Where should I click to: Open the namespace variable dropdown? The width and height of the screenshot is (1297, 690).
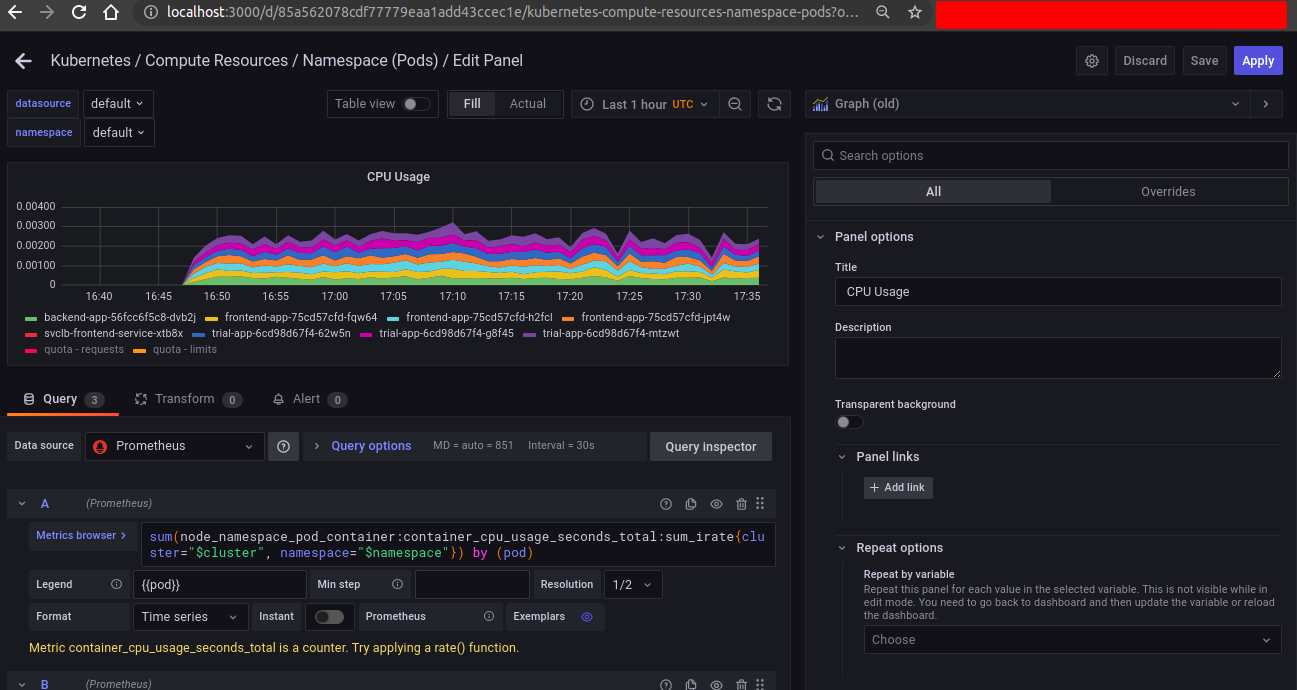119,132
